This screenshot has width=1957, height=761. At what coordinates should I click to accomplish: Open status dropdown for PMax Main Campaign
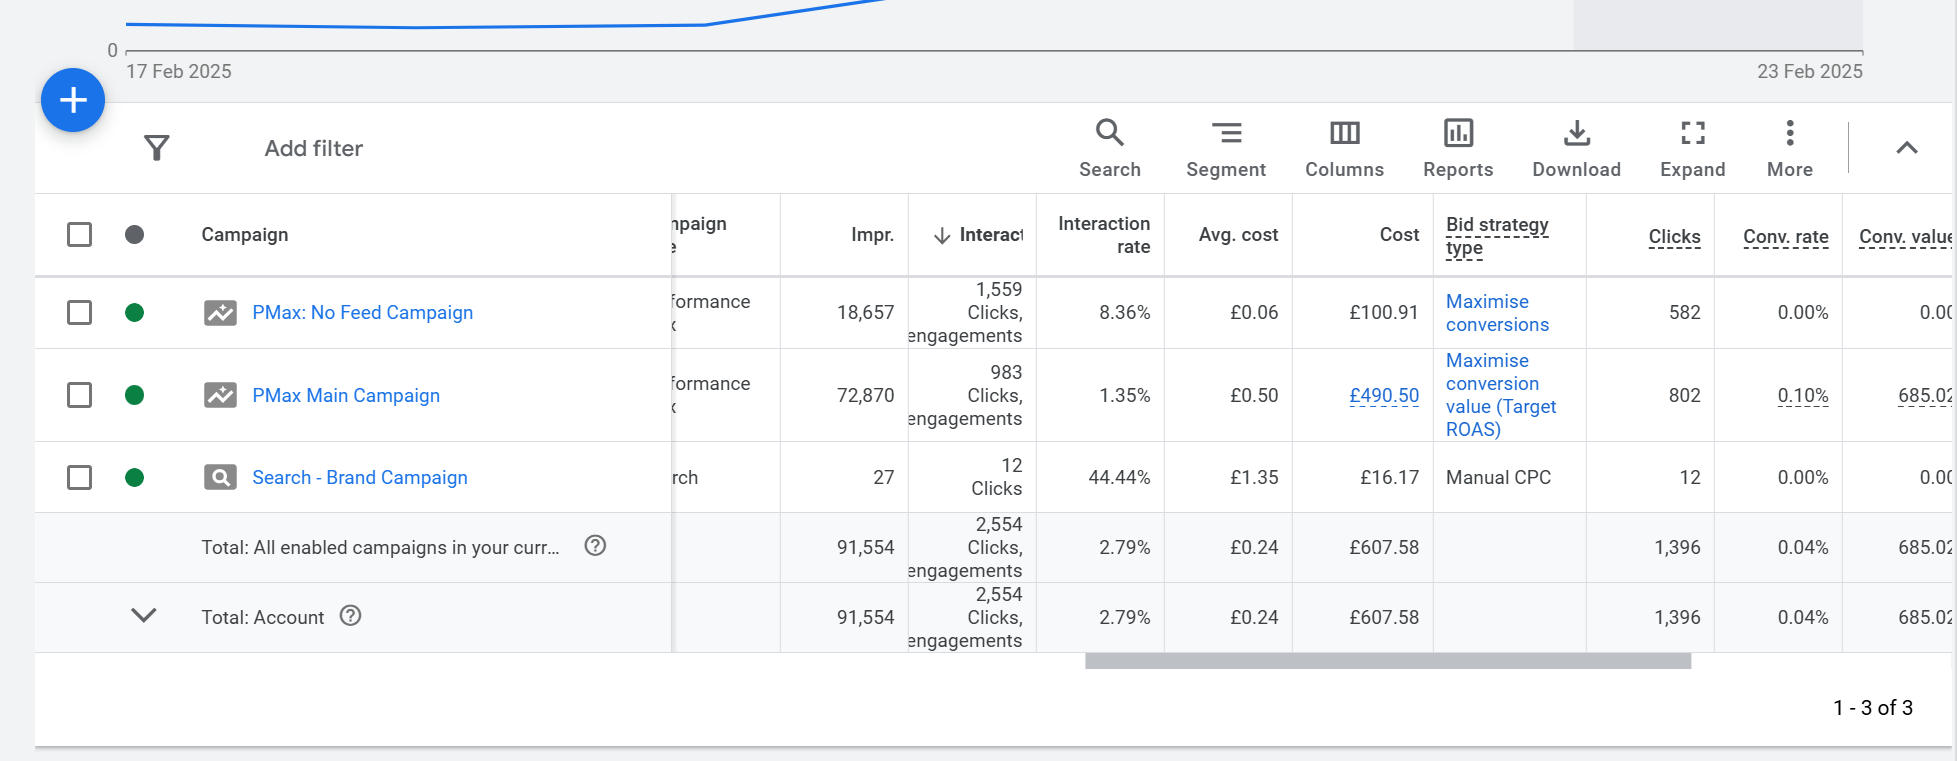pyautogui.click(x=135, y=395)
